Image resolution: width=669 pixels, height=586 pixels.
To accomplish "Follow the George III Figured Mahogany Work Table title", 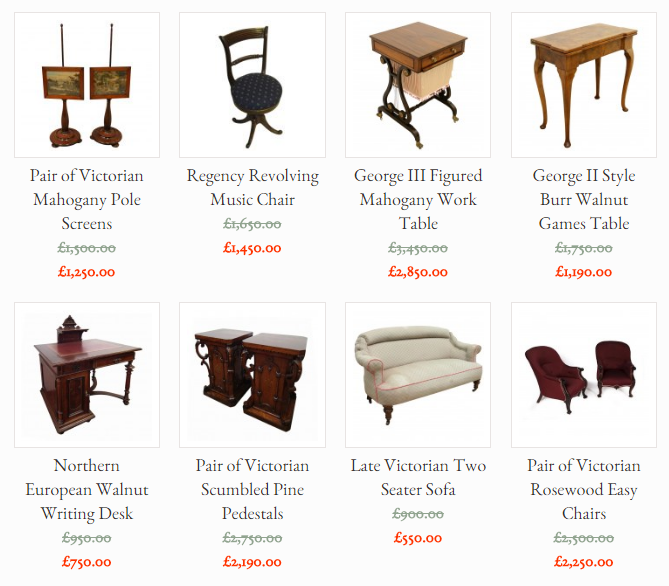I will 418,200.
